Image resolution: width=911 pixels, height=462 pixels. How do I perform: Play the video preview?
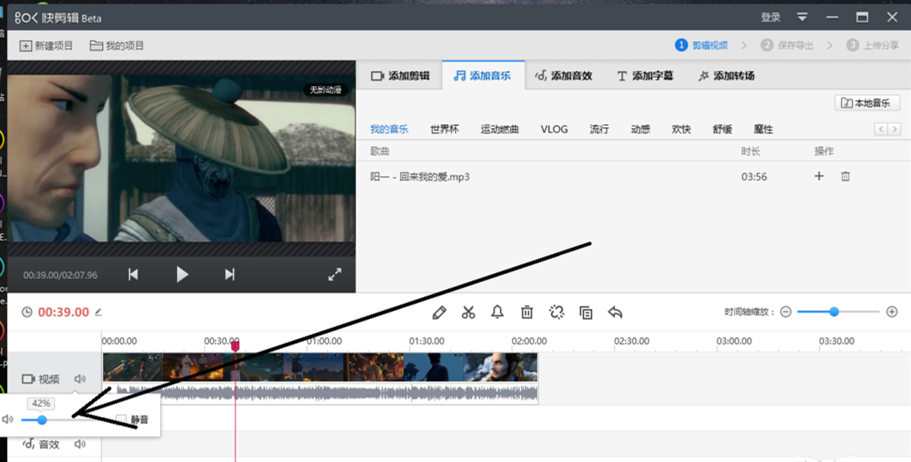tap(182, 274)
